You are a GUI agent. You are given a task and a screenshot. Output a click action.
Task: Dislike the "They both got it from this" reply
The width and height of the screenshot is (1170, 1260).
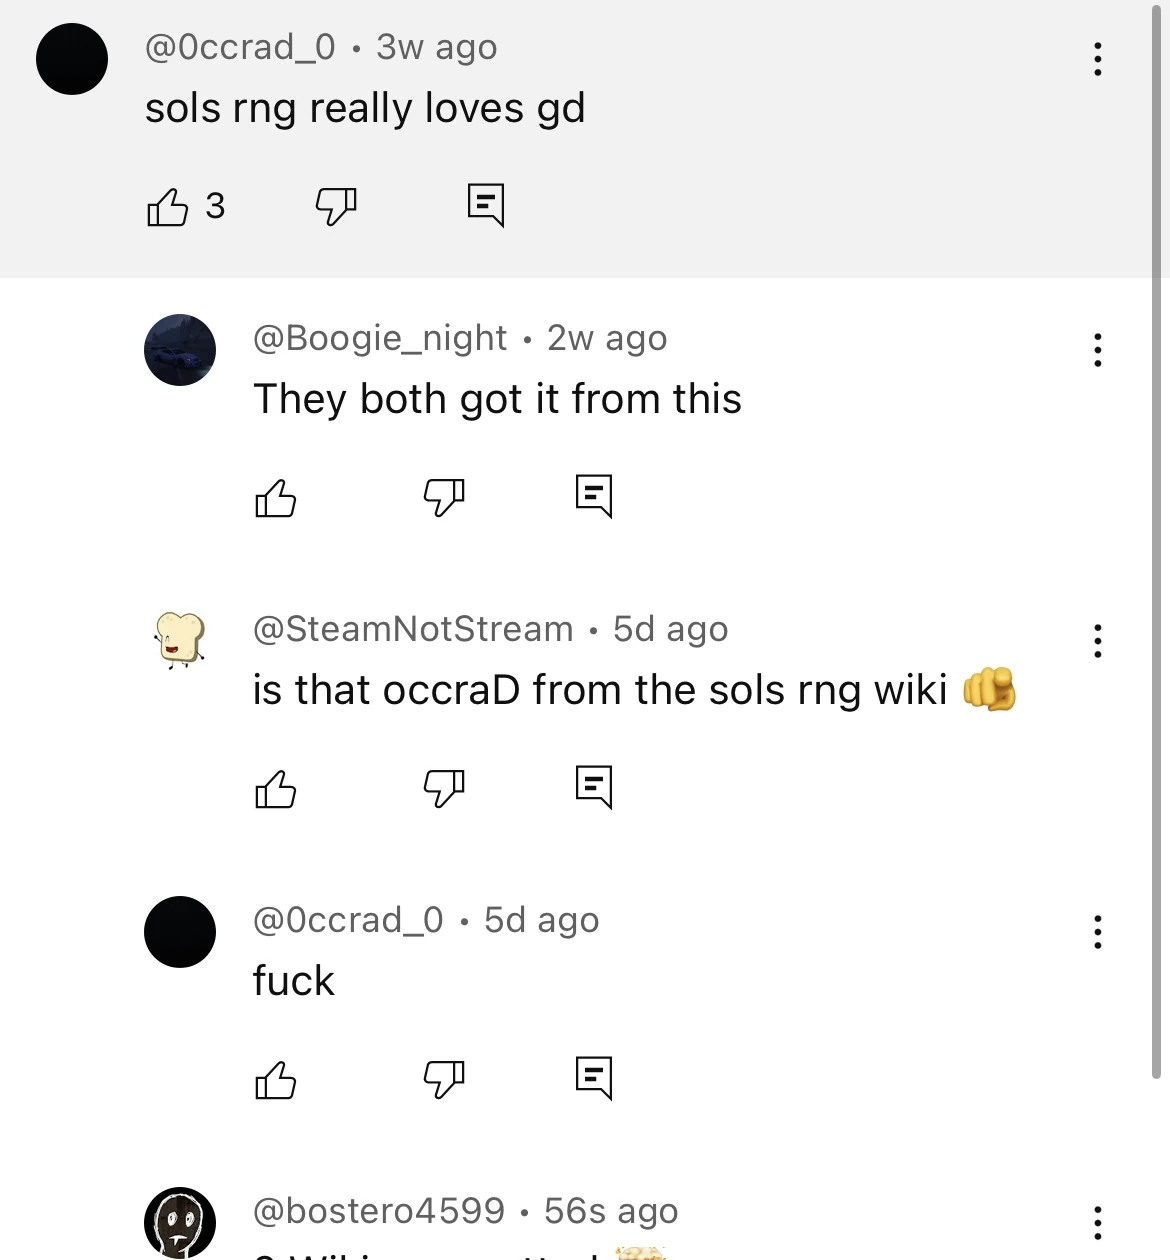point(444,497)
